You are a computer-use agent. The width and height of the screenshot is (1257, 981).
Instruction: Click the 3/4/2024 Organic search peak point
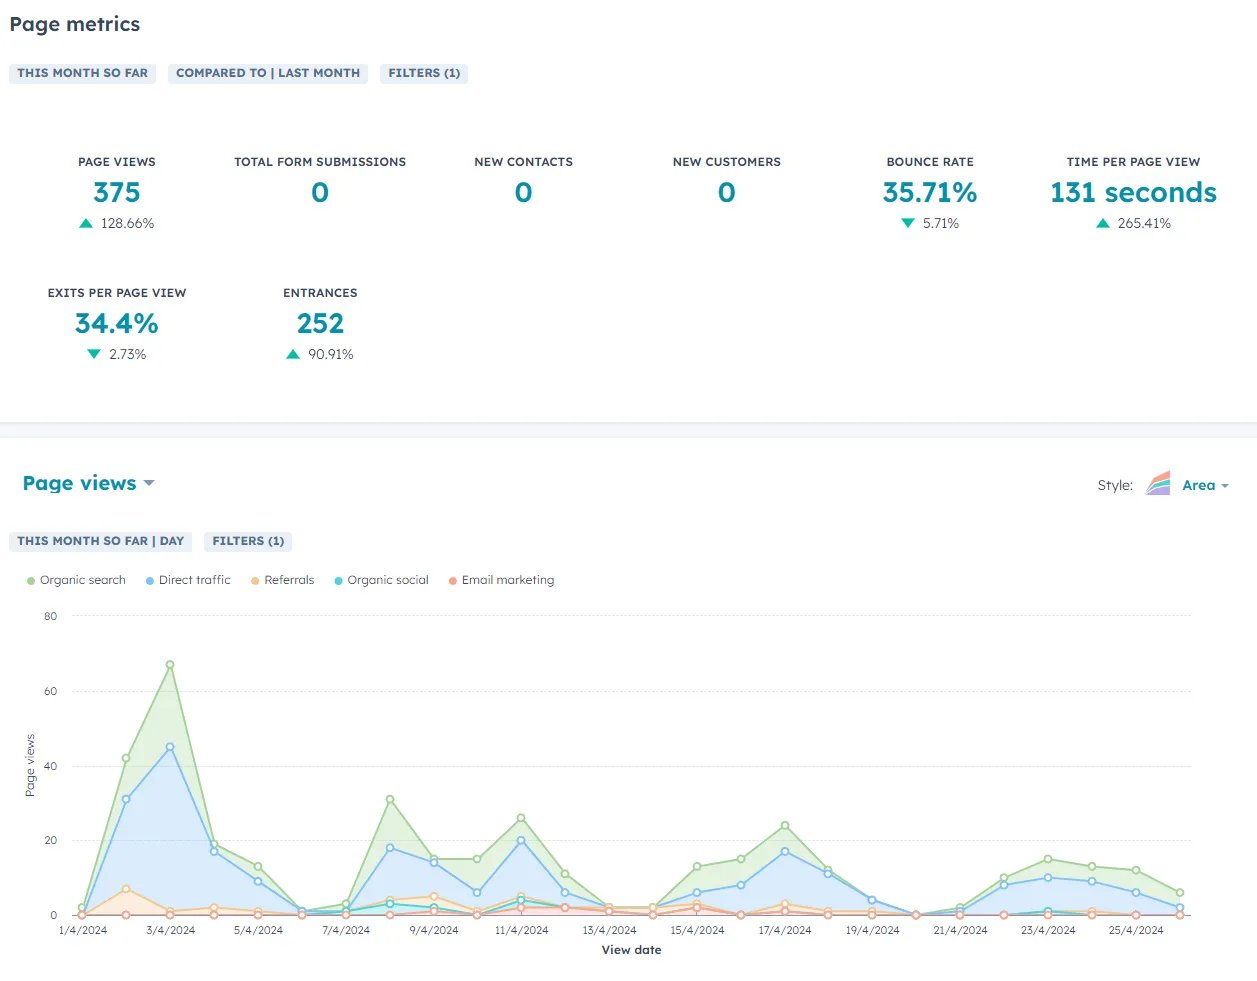(170, 665)
